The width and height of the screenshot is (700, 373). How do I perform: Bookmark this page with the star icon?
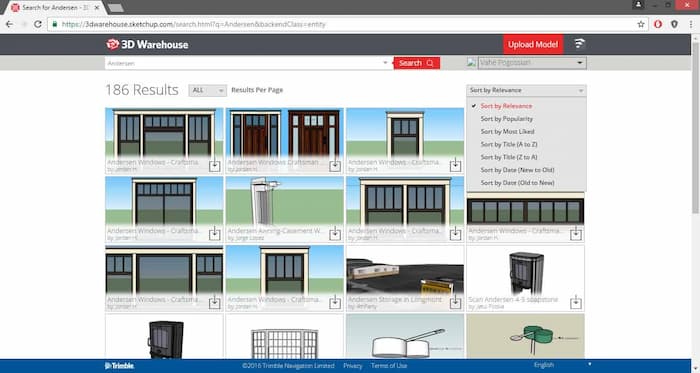click(x=641, y=24)
